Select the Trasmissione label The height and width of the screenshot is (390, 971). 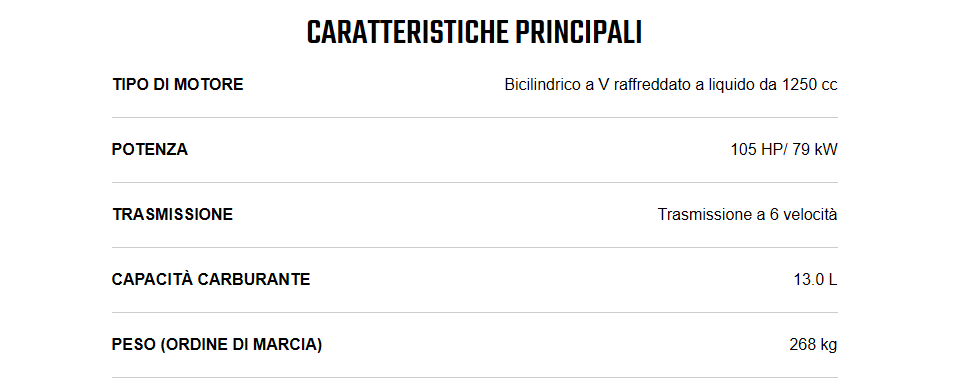173,215
